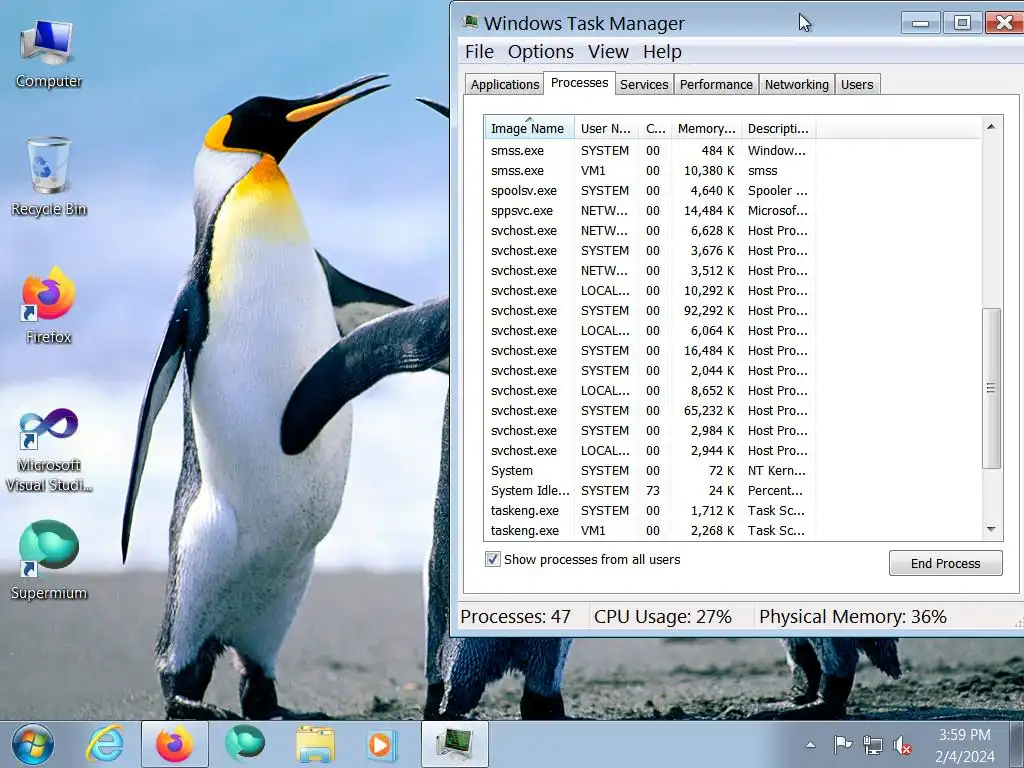1024x768 pixels.
Task: Select the System Idle process row
Action: (650, 490)
